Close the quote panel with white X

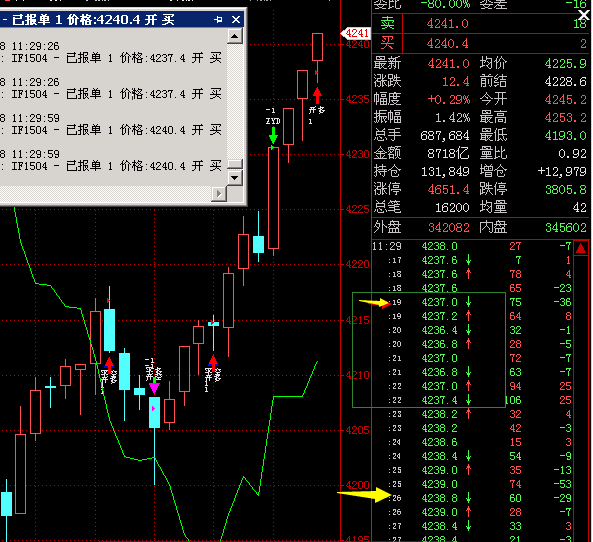(584, 15)
